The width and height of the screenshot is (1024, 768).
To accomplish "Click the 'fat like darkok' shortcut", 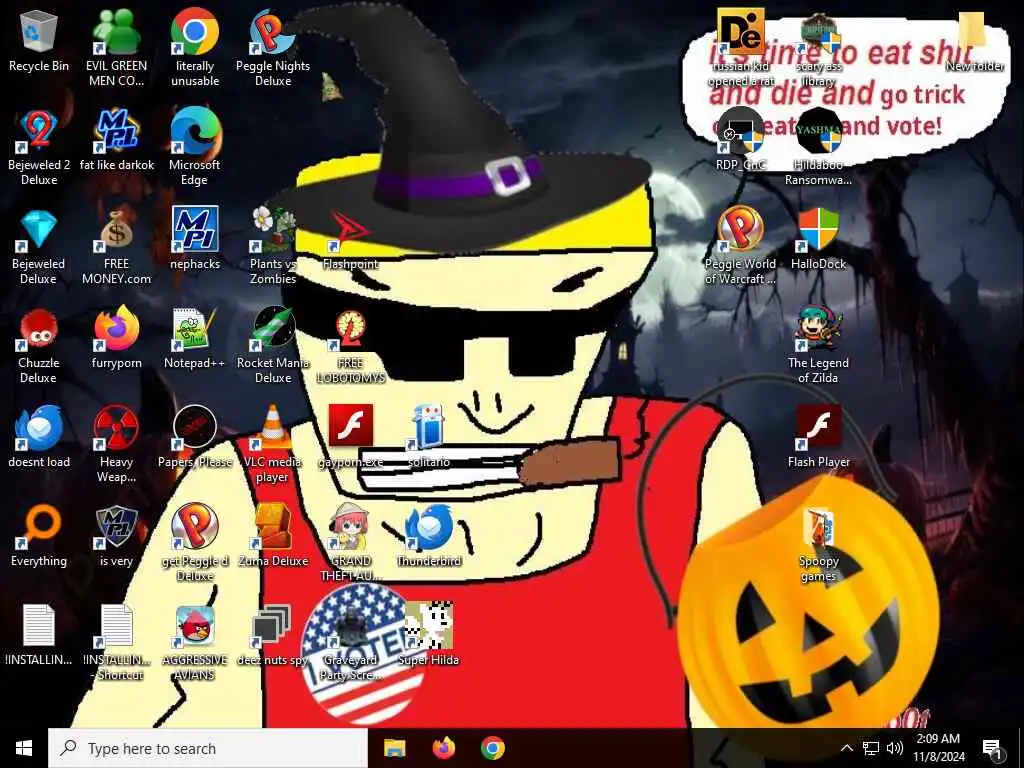I will (x=116, y=131).
